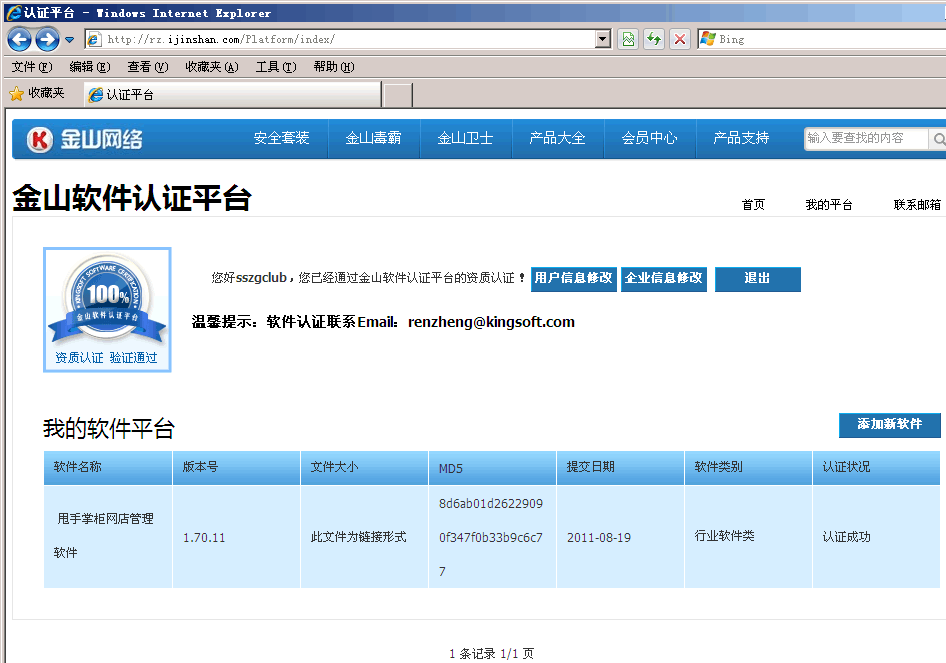Image resolution: width=946 pixels, height=663 pixels.
Task: Open the 查看 menu
Action: click(148, 66)
